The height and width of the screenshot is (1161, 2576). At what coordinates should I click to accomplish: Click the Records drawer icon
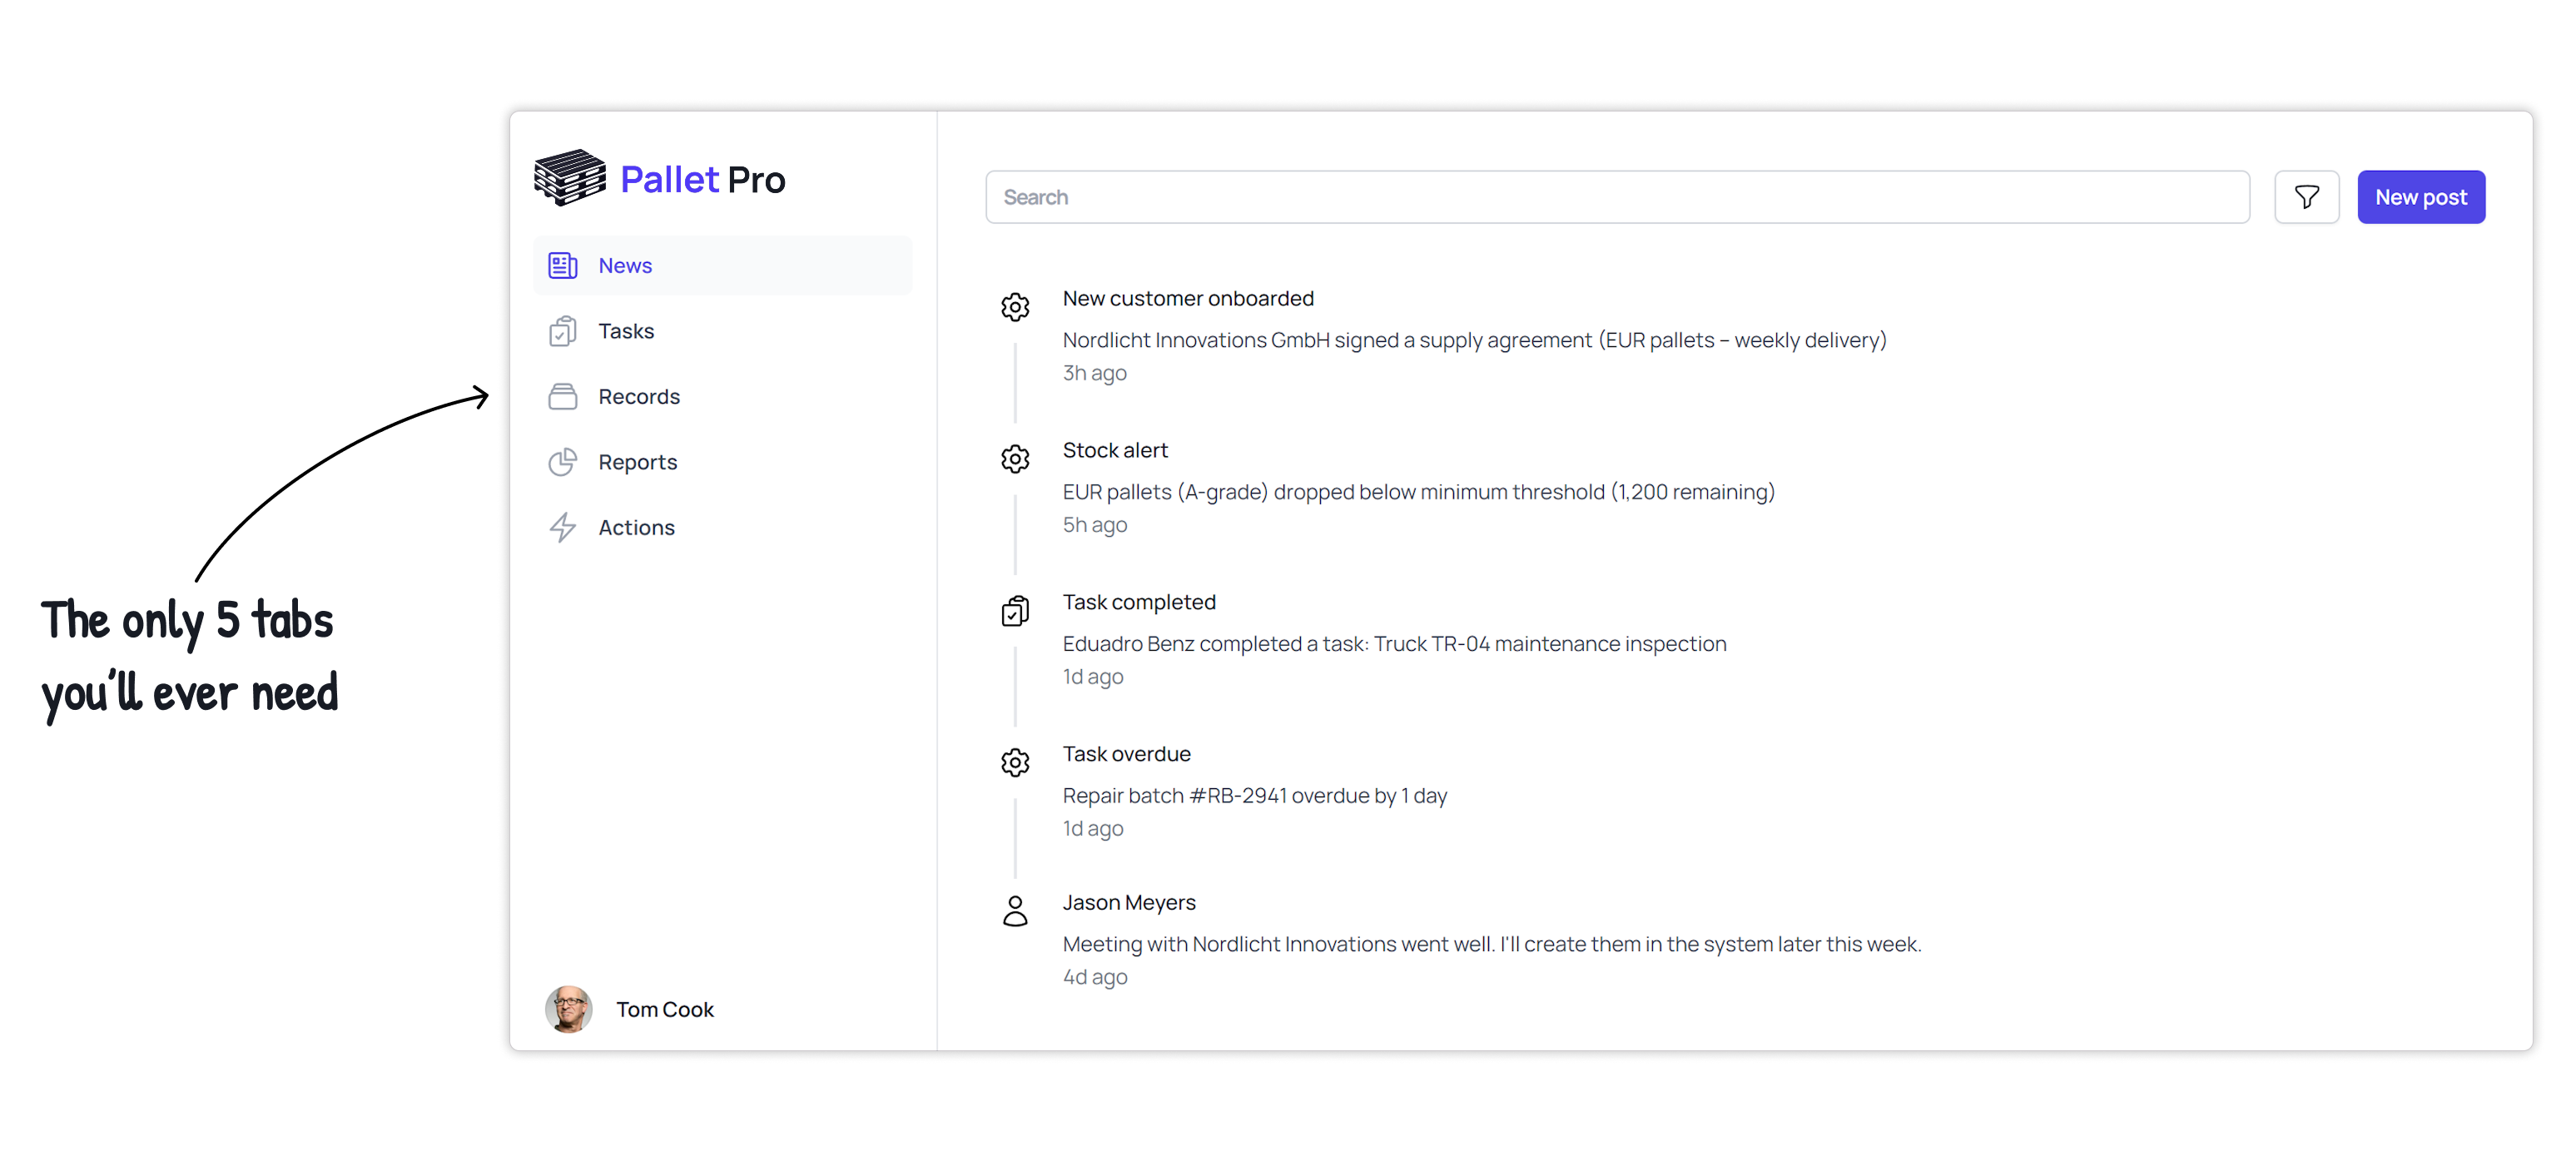tap(563, 397)
